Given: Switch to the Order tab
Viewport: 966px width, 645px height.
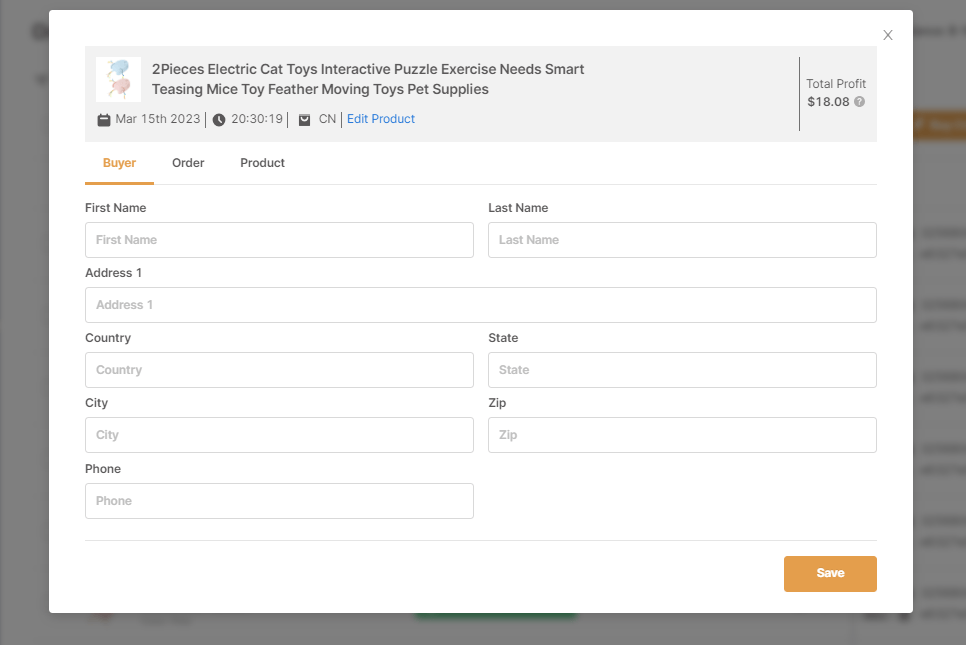Looking at the screenshot, I should tap(188, 162).
